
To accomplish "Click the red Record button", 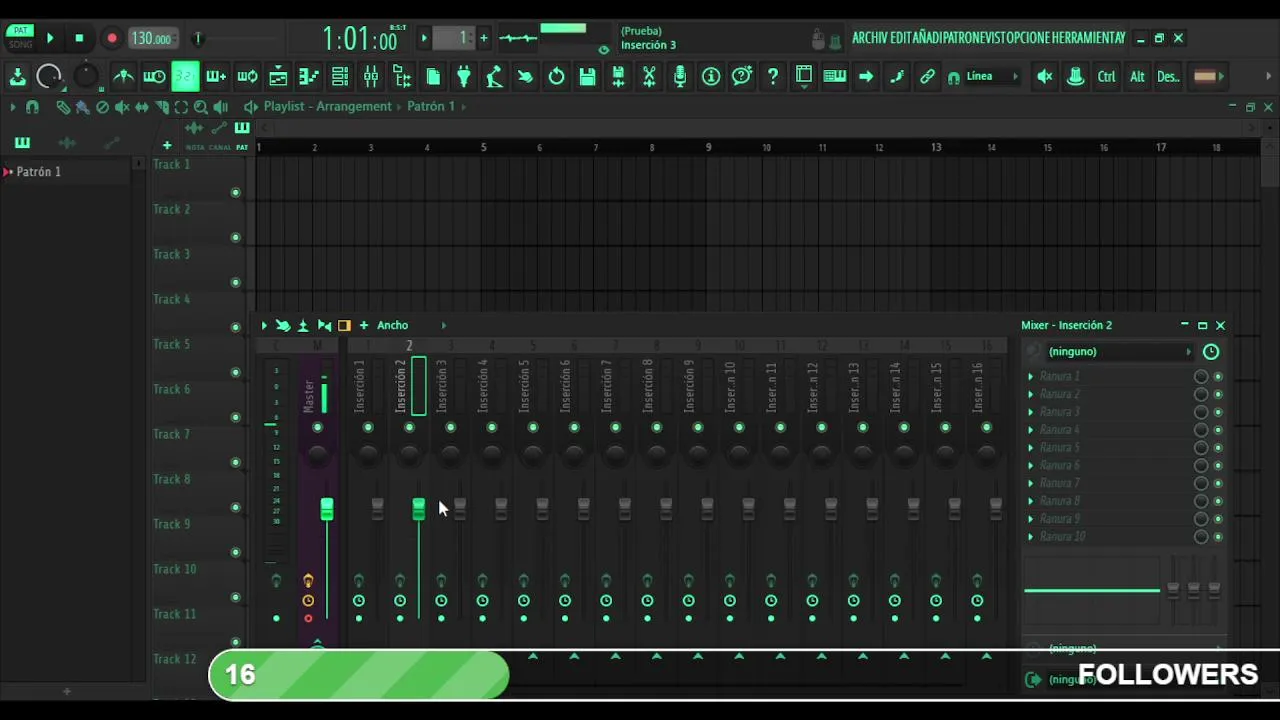I will pos(112,38).
